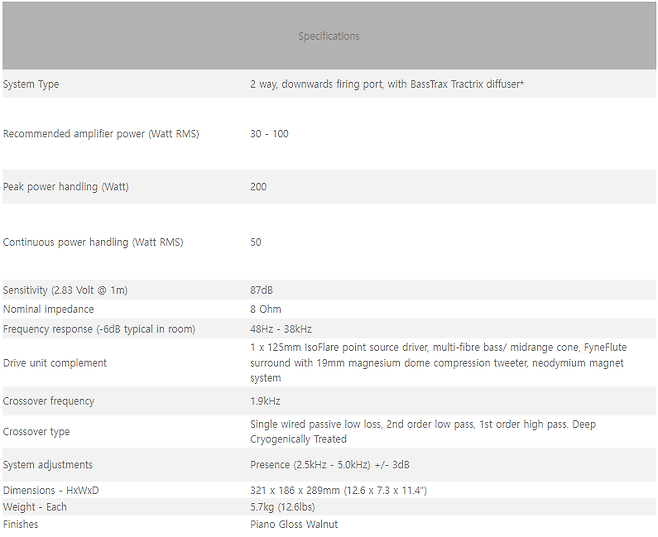Click the 87dB sensitivity value
Viewport: 658px width, 537px height.
[261, 290]
